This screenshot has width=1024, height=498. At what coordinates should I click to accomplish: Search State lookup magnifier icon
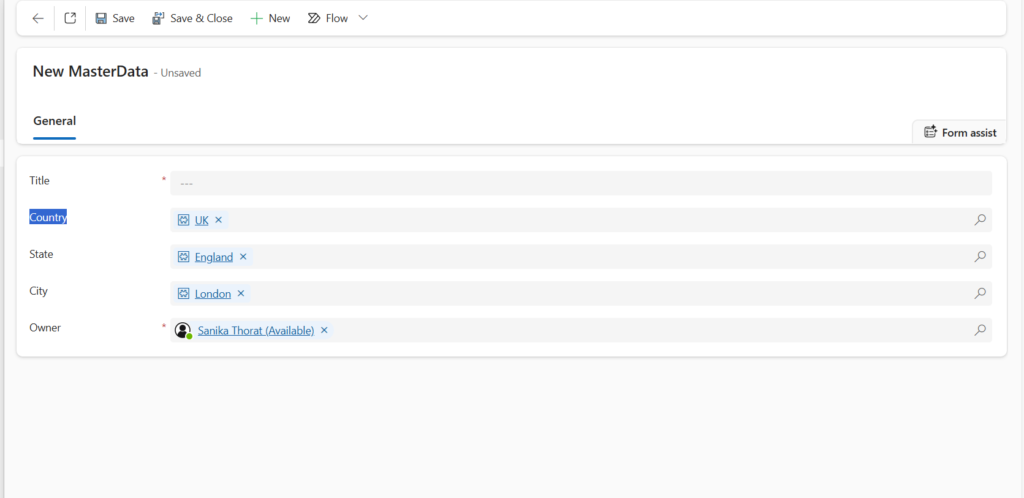click(x=980, y=257)
